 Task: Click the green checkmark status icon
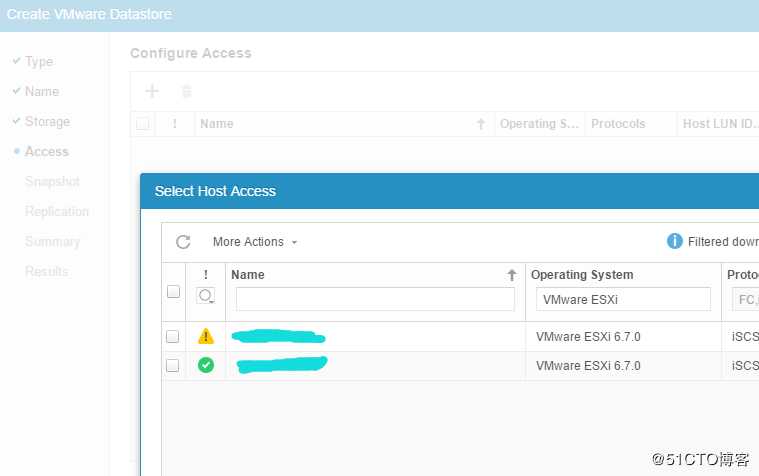(x=206, y=365)
